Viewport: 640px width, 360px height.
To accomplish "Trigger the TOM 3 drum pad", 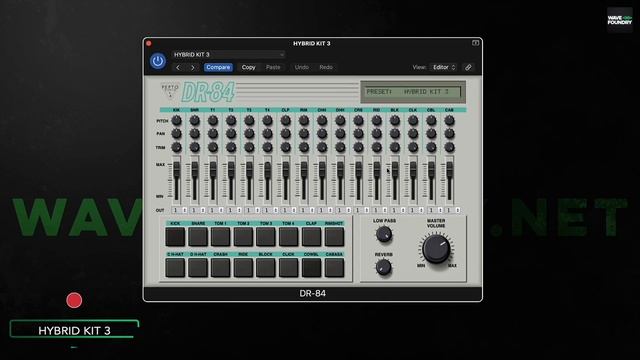I will pyautogui.click(x=266, y=237).
